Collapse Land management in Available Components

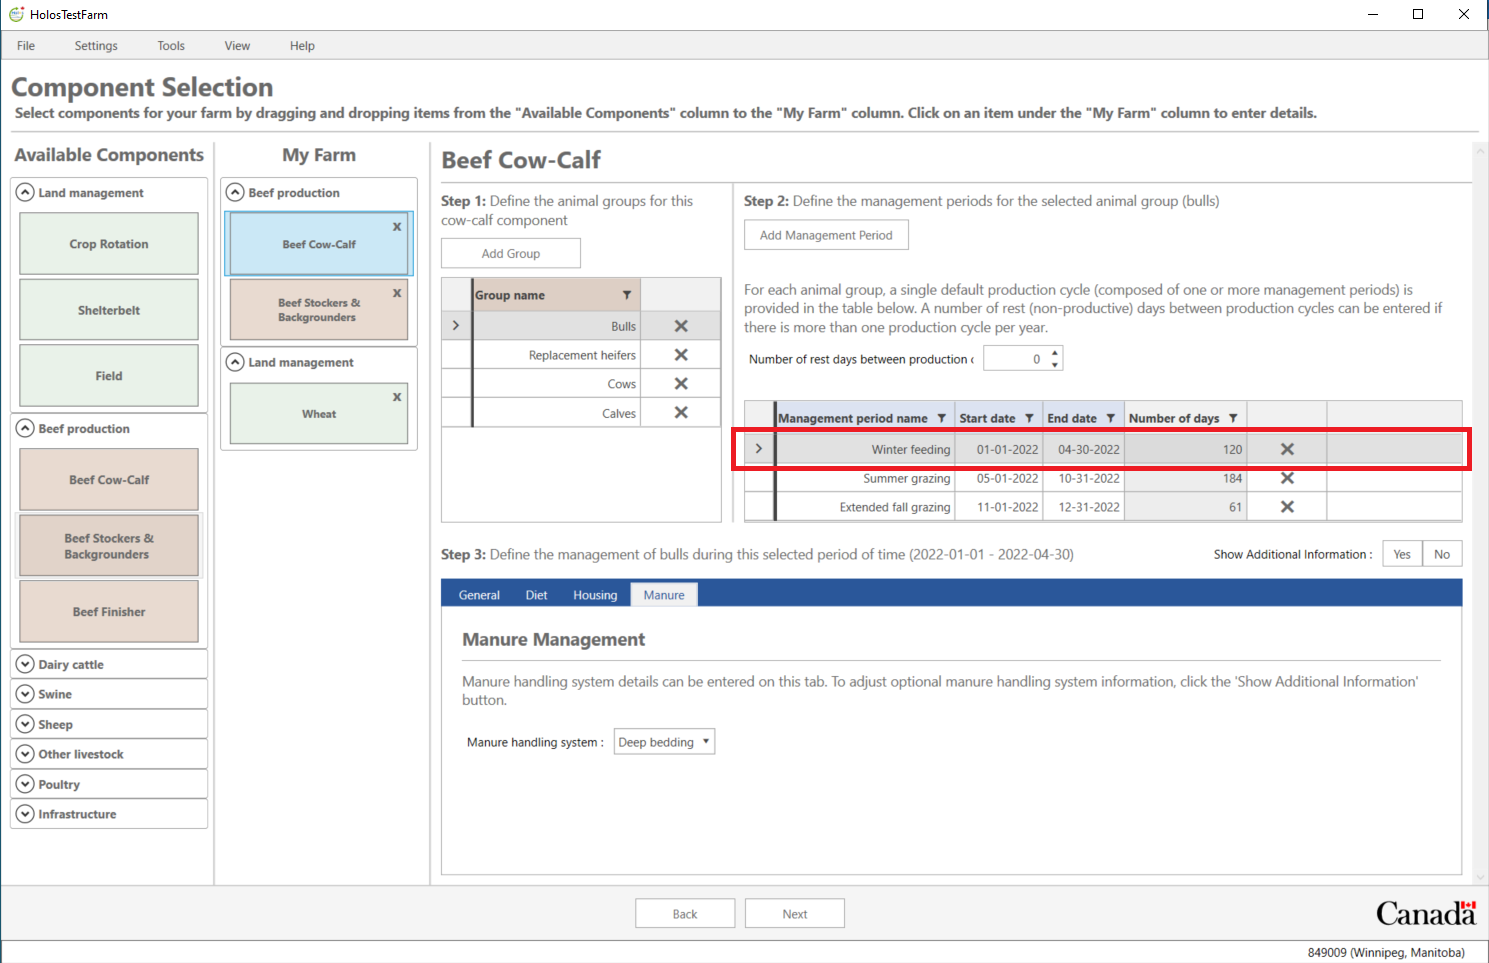[25, 192]
